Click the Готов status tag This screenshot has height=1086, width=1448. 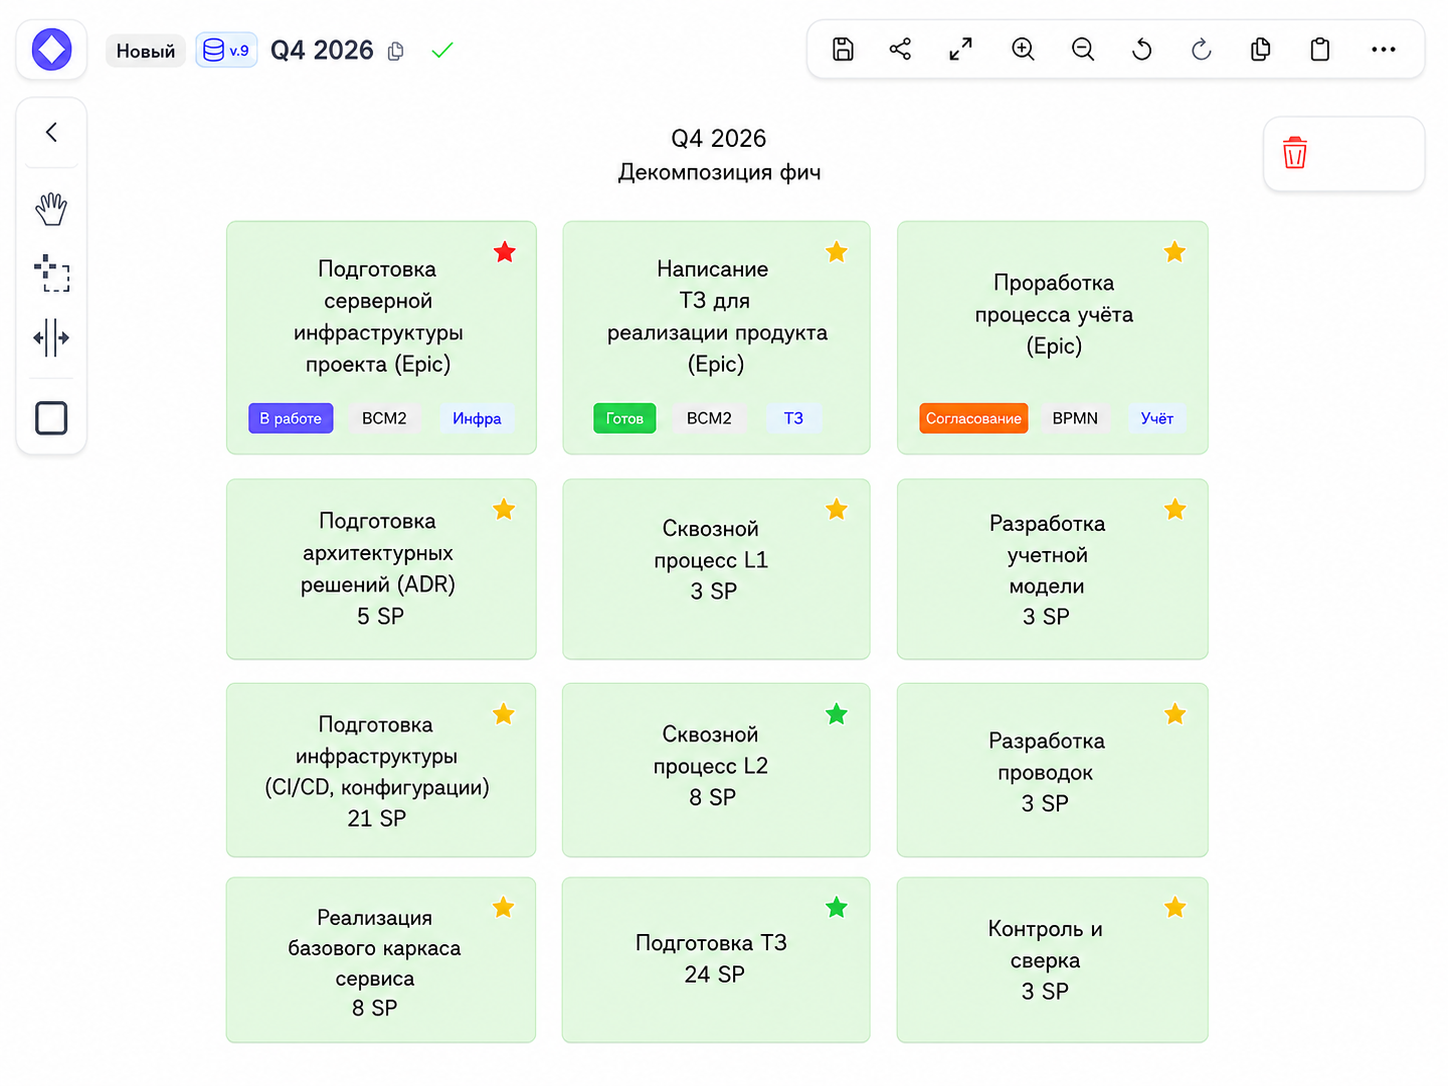(625, 418)
